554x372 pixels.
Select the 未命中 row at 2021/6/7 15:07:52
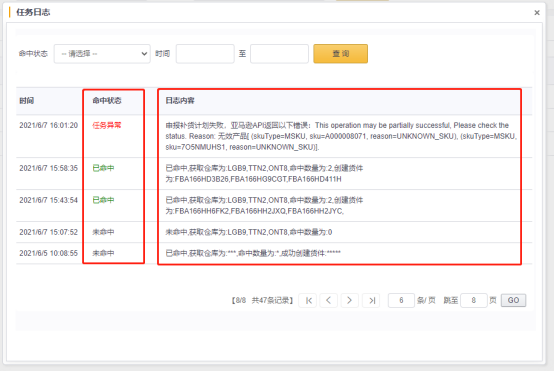point(274,232)
